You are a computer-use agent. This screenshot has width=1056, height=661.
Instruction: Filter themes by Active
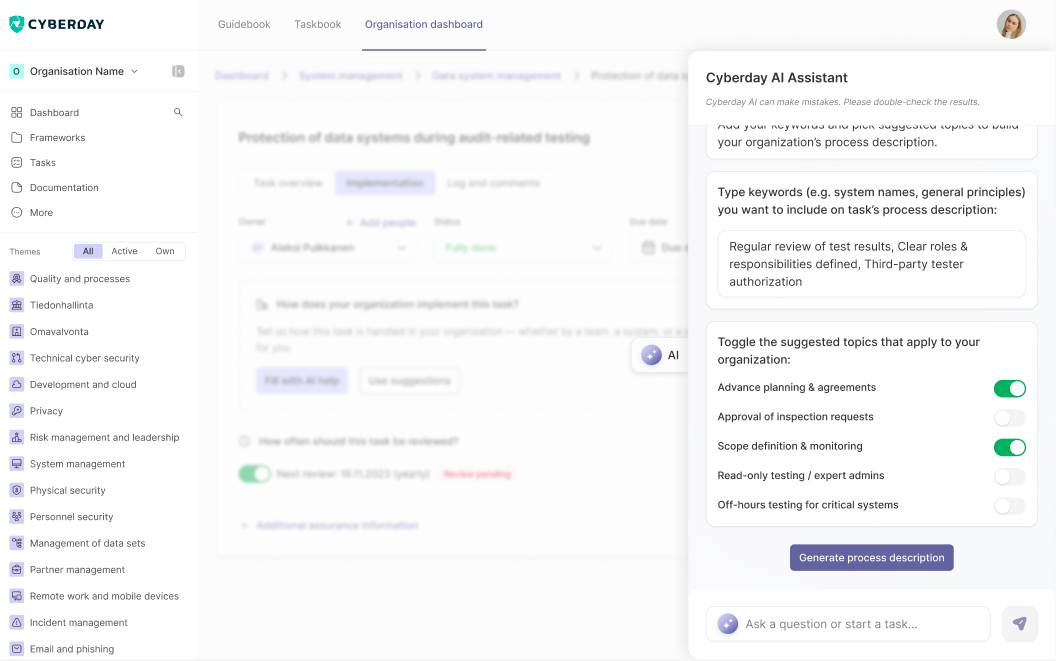125,251
